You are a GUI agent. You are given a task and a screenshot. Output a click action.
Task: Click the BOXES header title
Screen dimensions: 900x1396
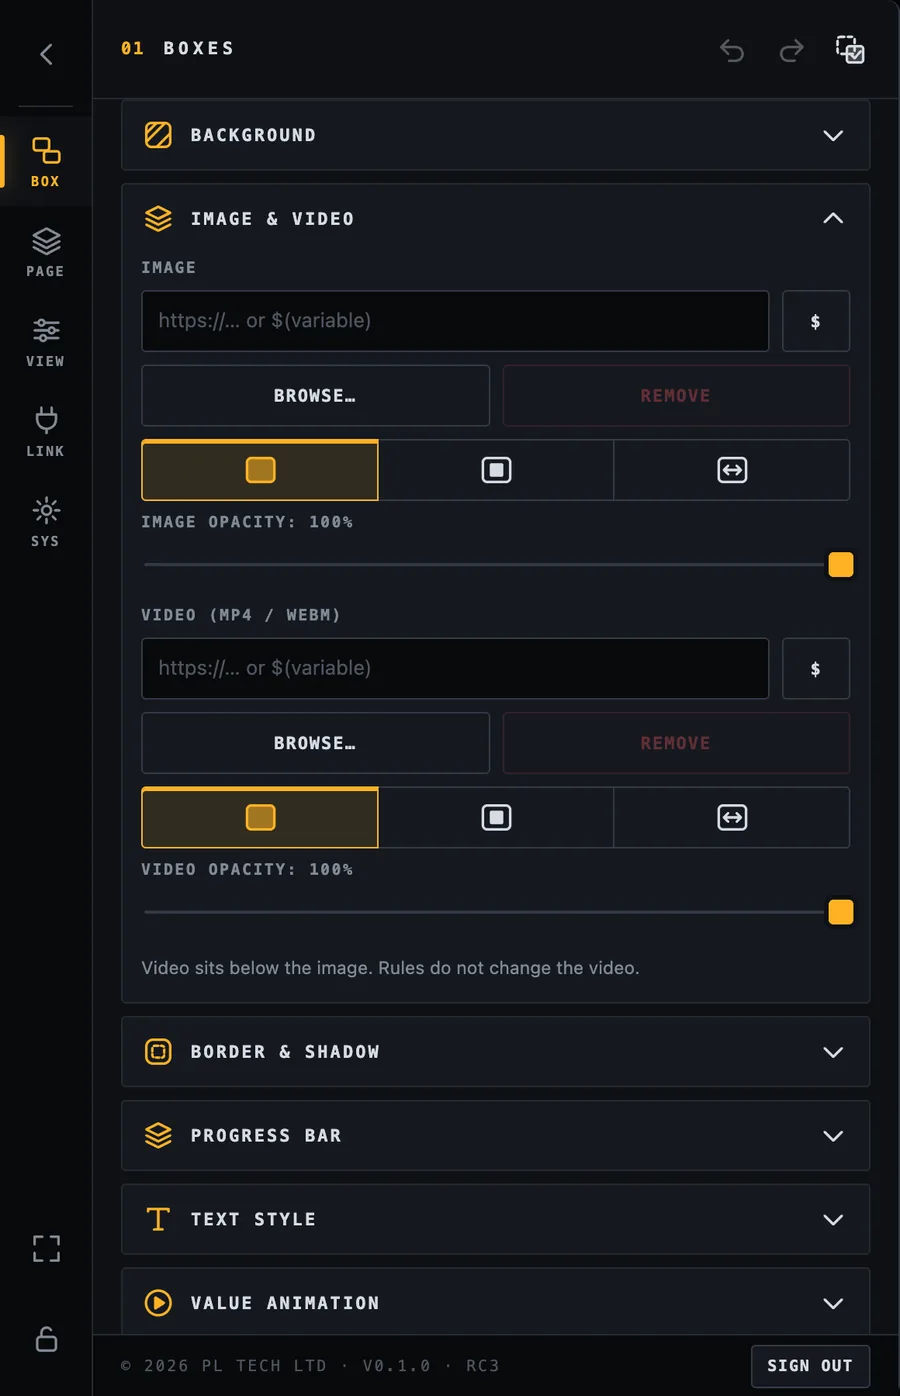point(199,48)
